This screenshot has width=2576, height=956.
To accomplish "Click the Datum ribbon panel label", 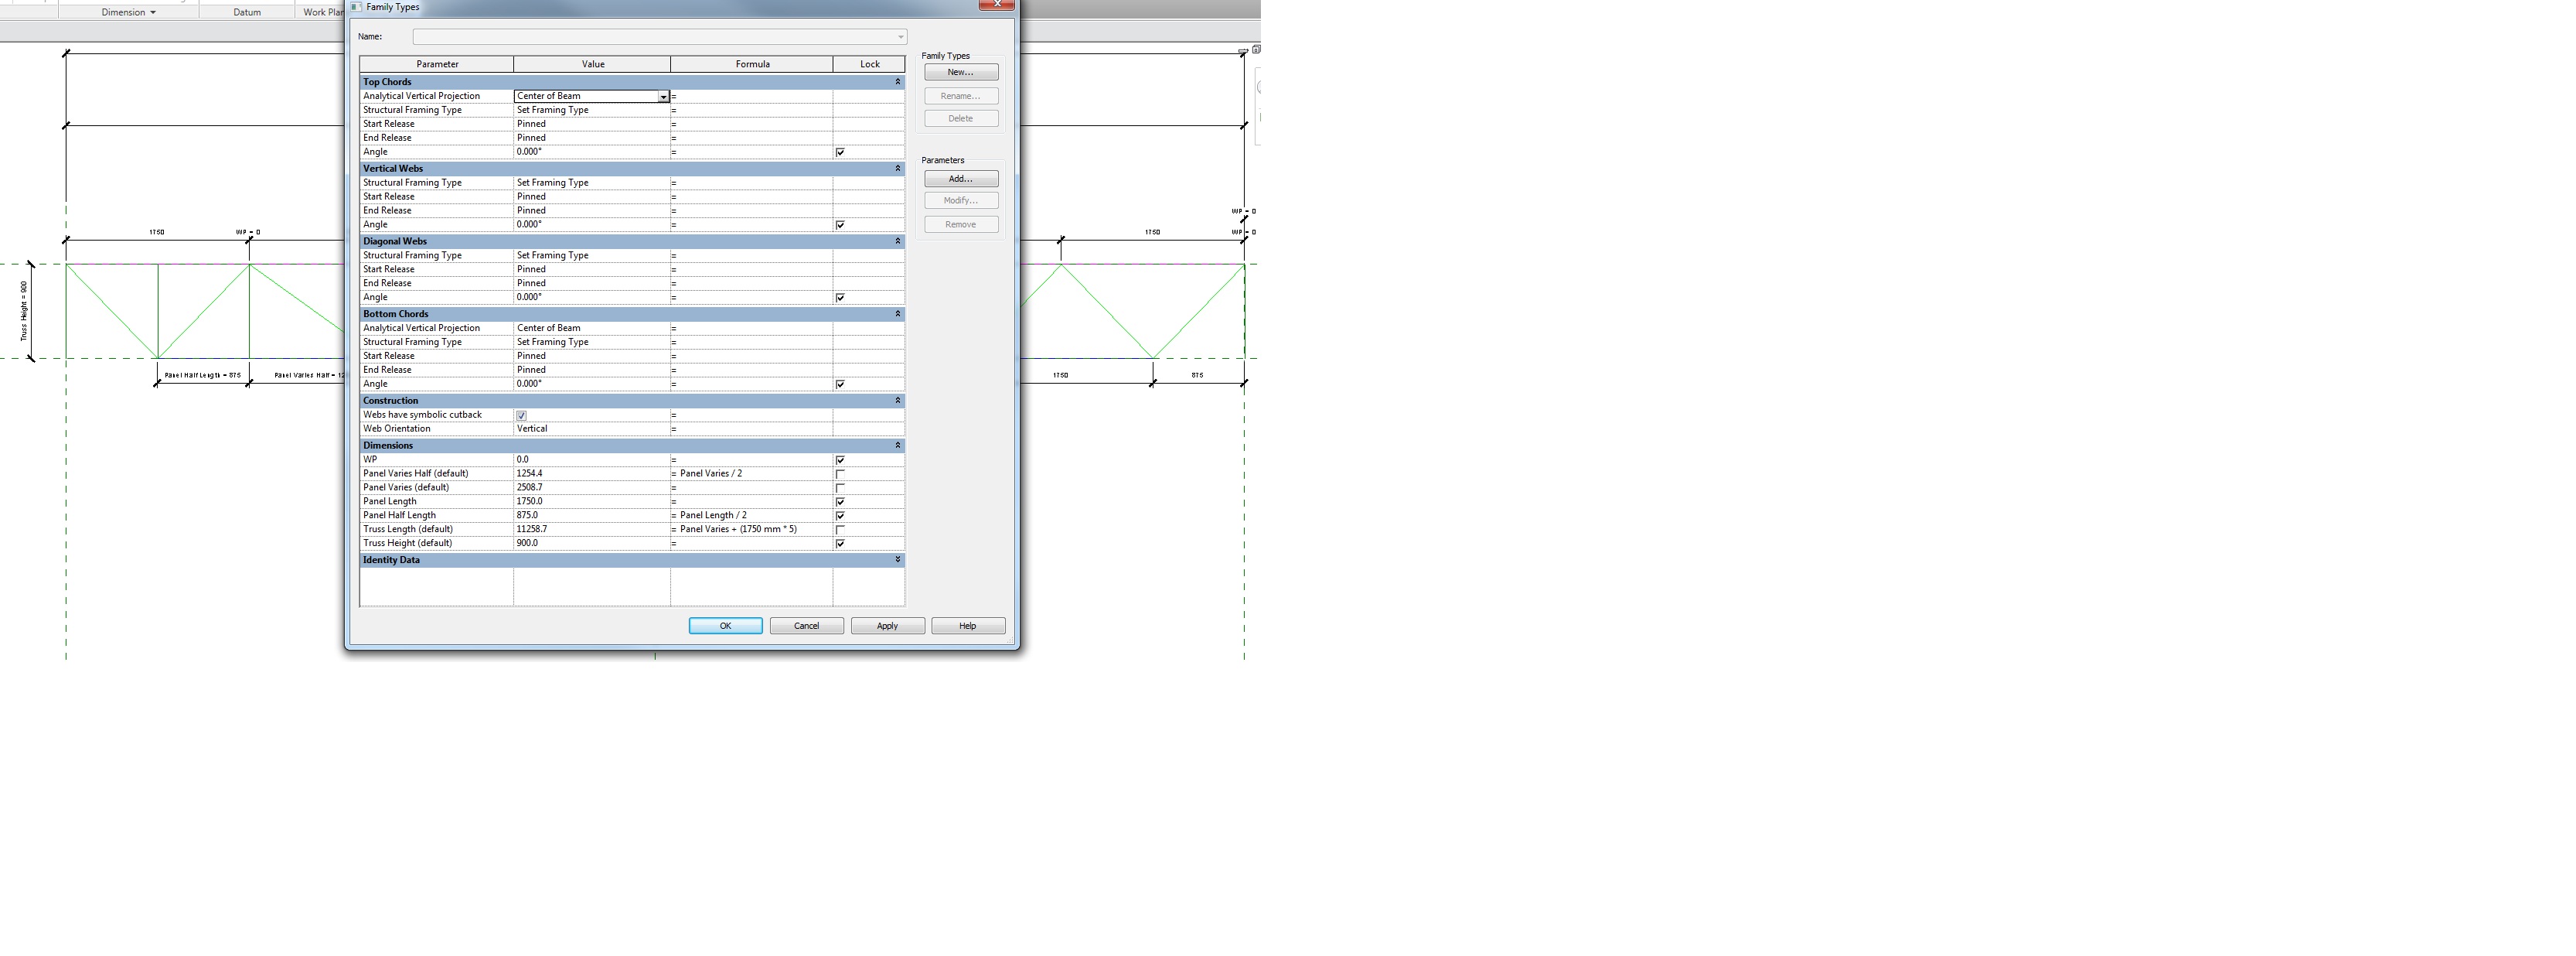I will tap(247, 12).
